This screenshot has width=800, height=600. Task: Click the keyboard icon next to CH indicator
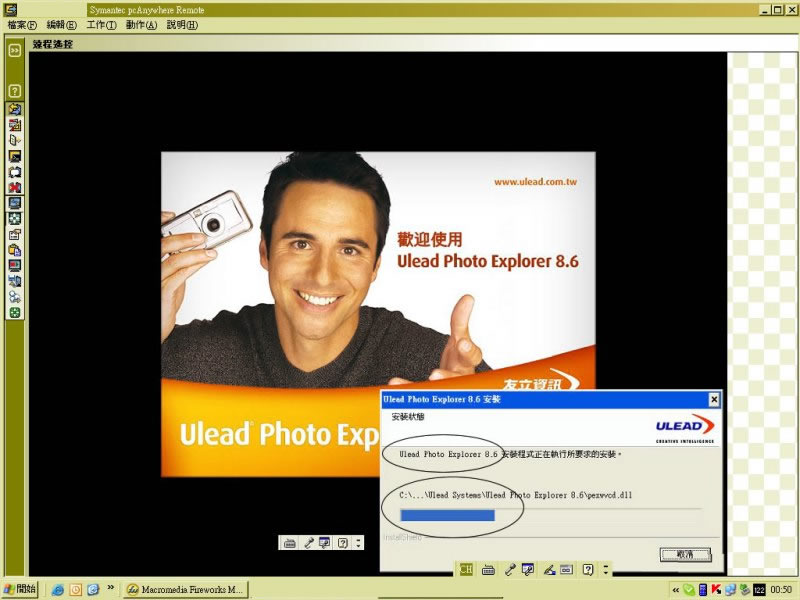[488, 569]
